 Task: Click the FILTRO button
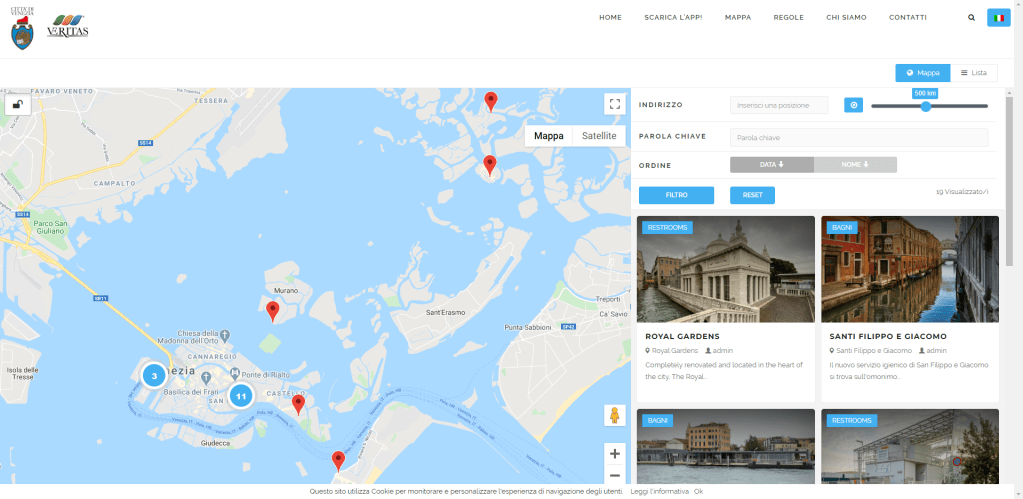(676, 195)
